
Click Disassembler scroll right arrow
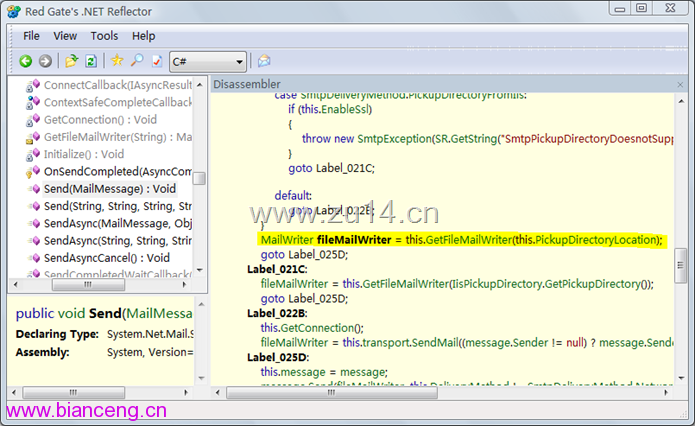666,392
